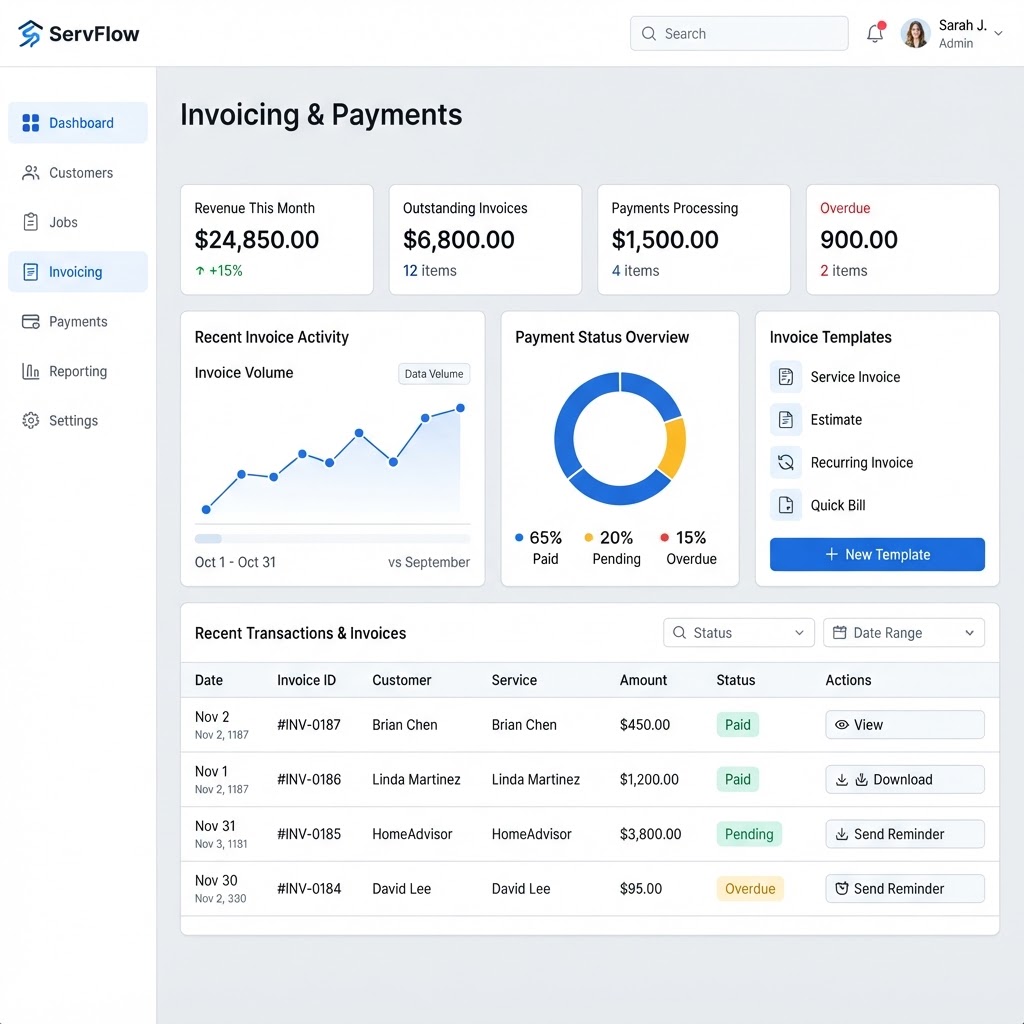Click the Recurring Invoice icon
Viewport: 1024px width, 1024px height.
(786, 462)
